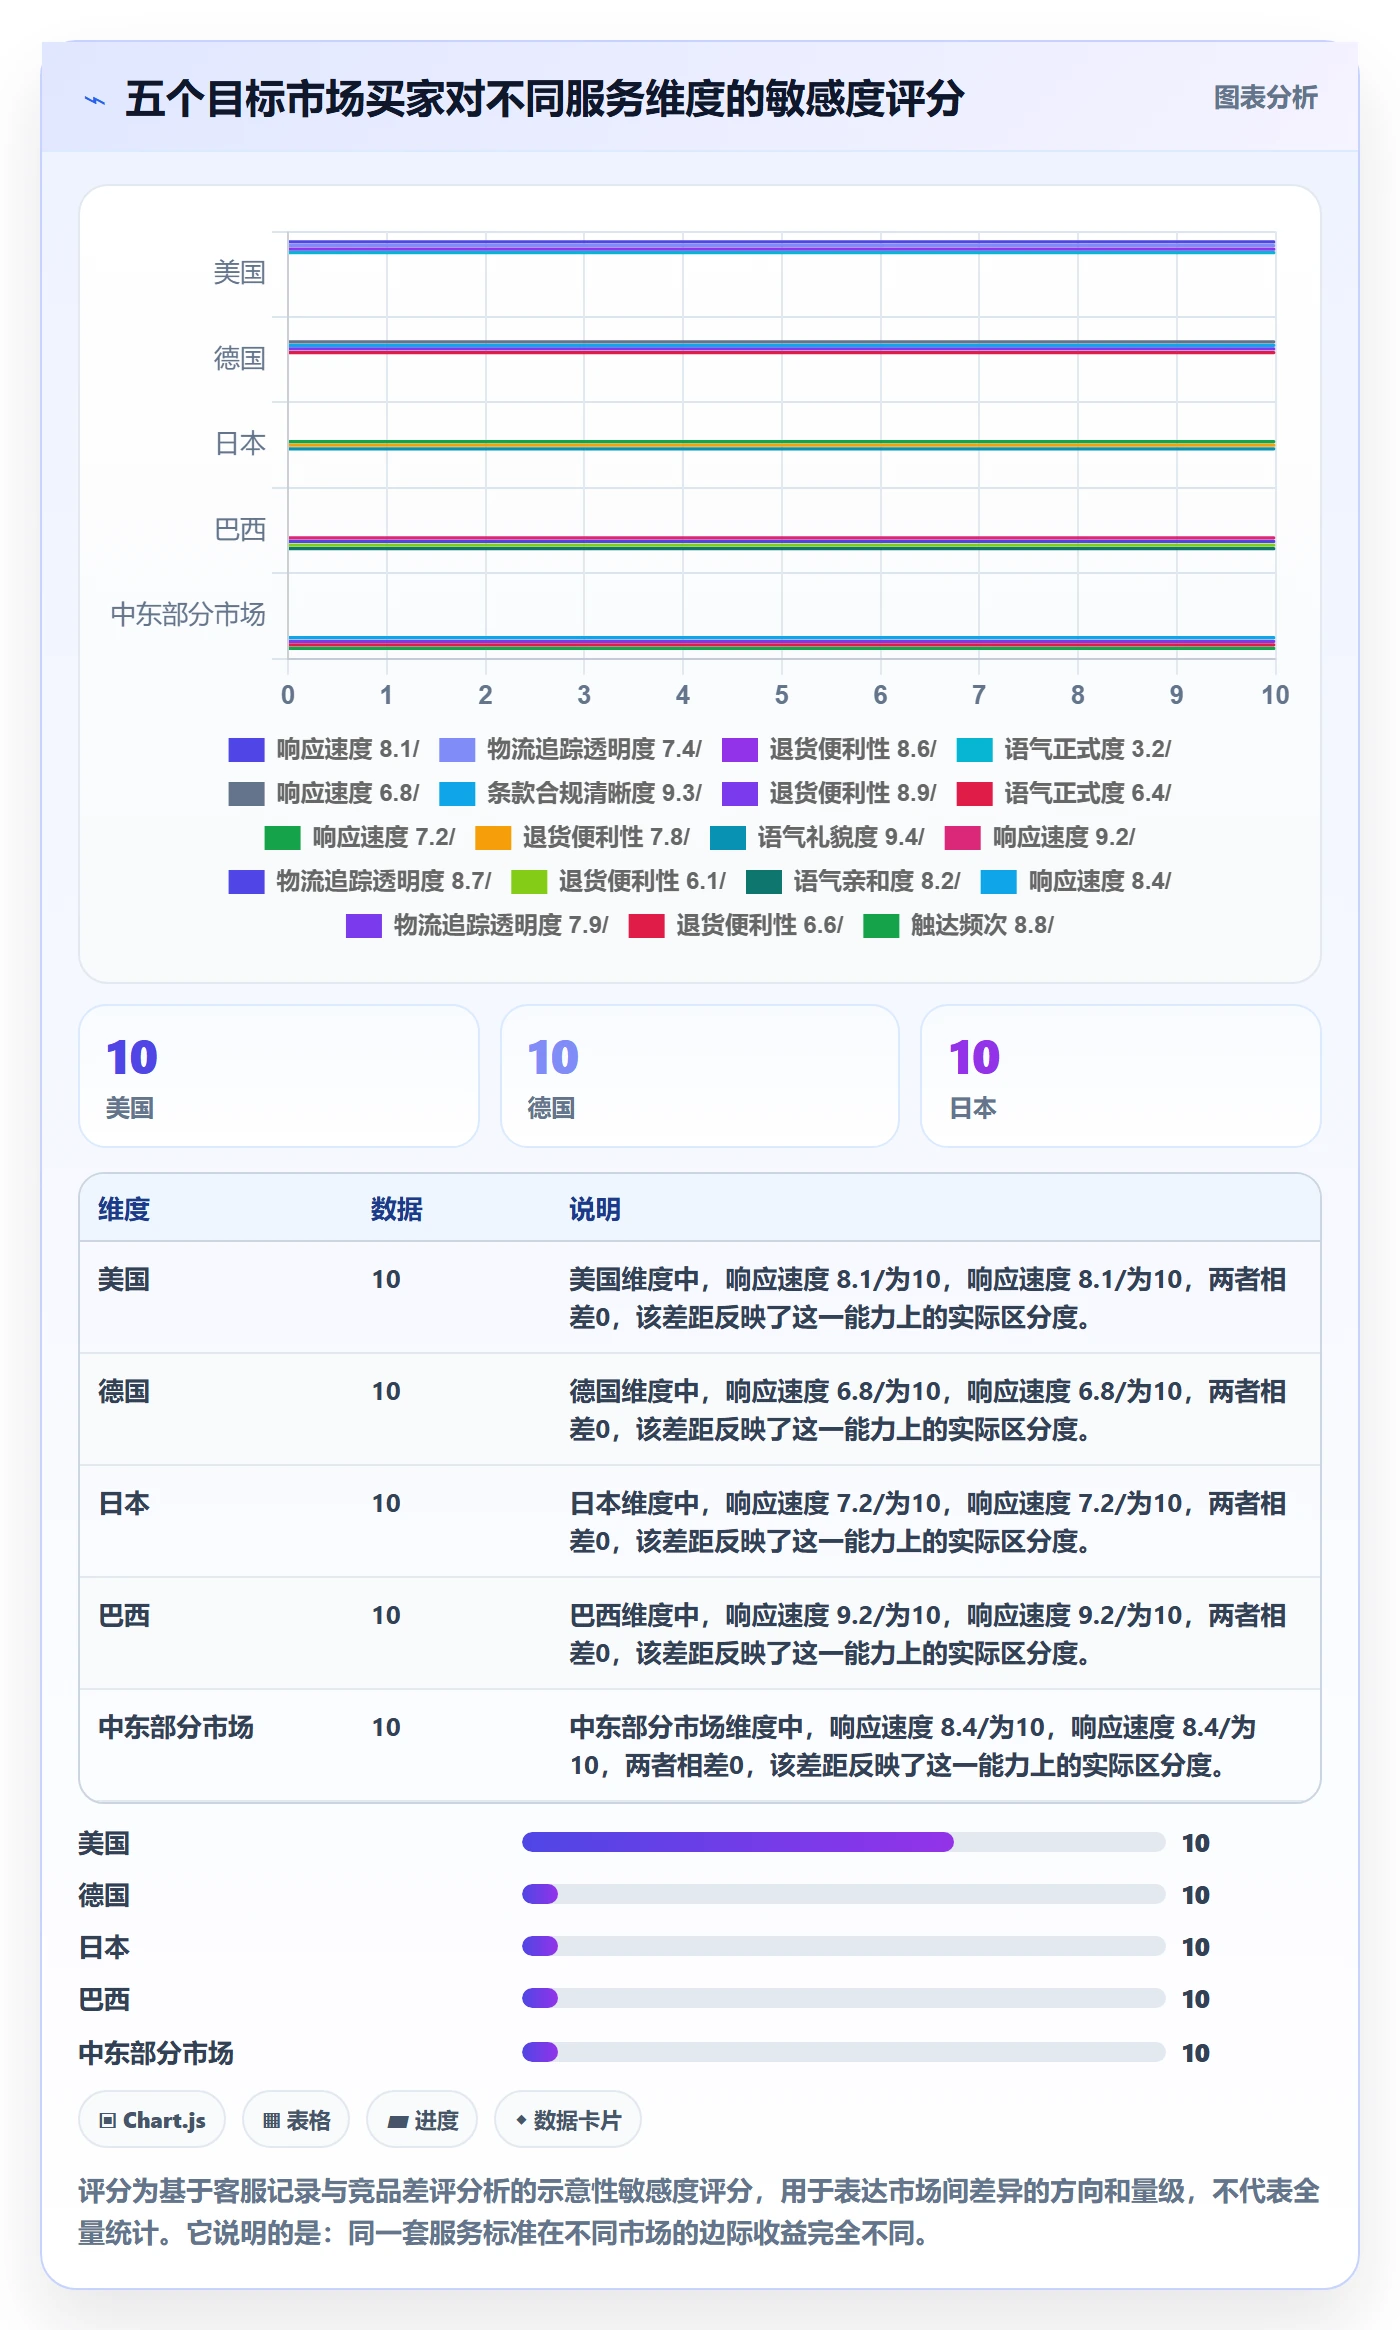
Task: Toggle the 语气正式度 3.2/ legend entry
Action: pos(1064,749)
